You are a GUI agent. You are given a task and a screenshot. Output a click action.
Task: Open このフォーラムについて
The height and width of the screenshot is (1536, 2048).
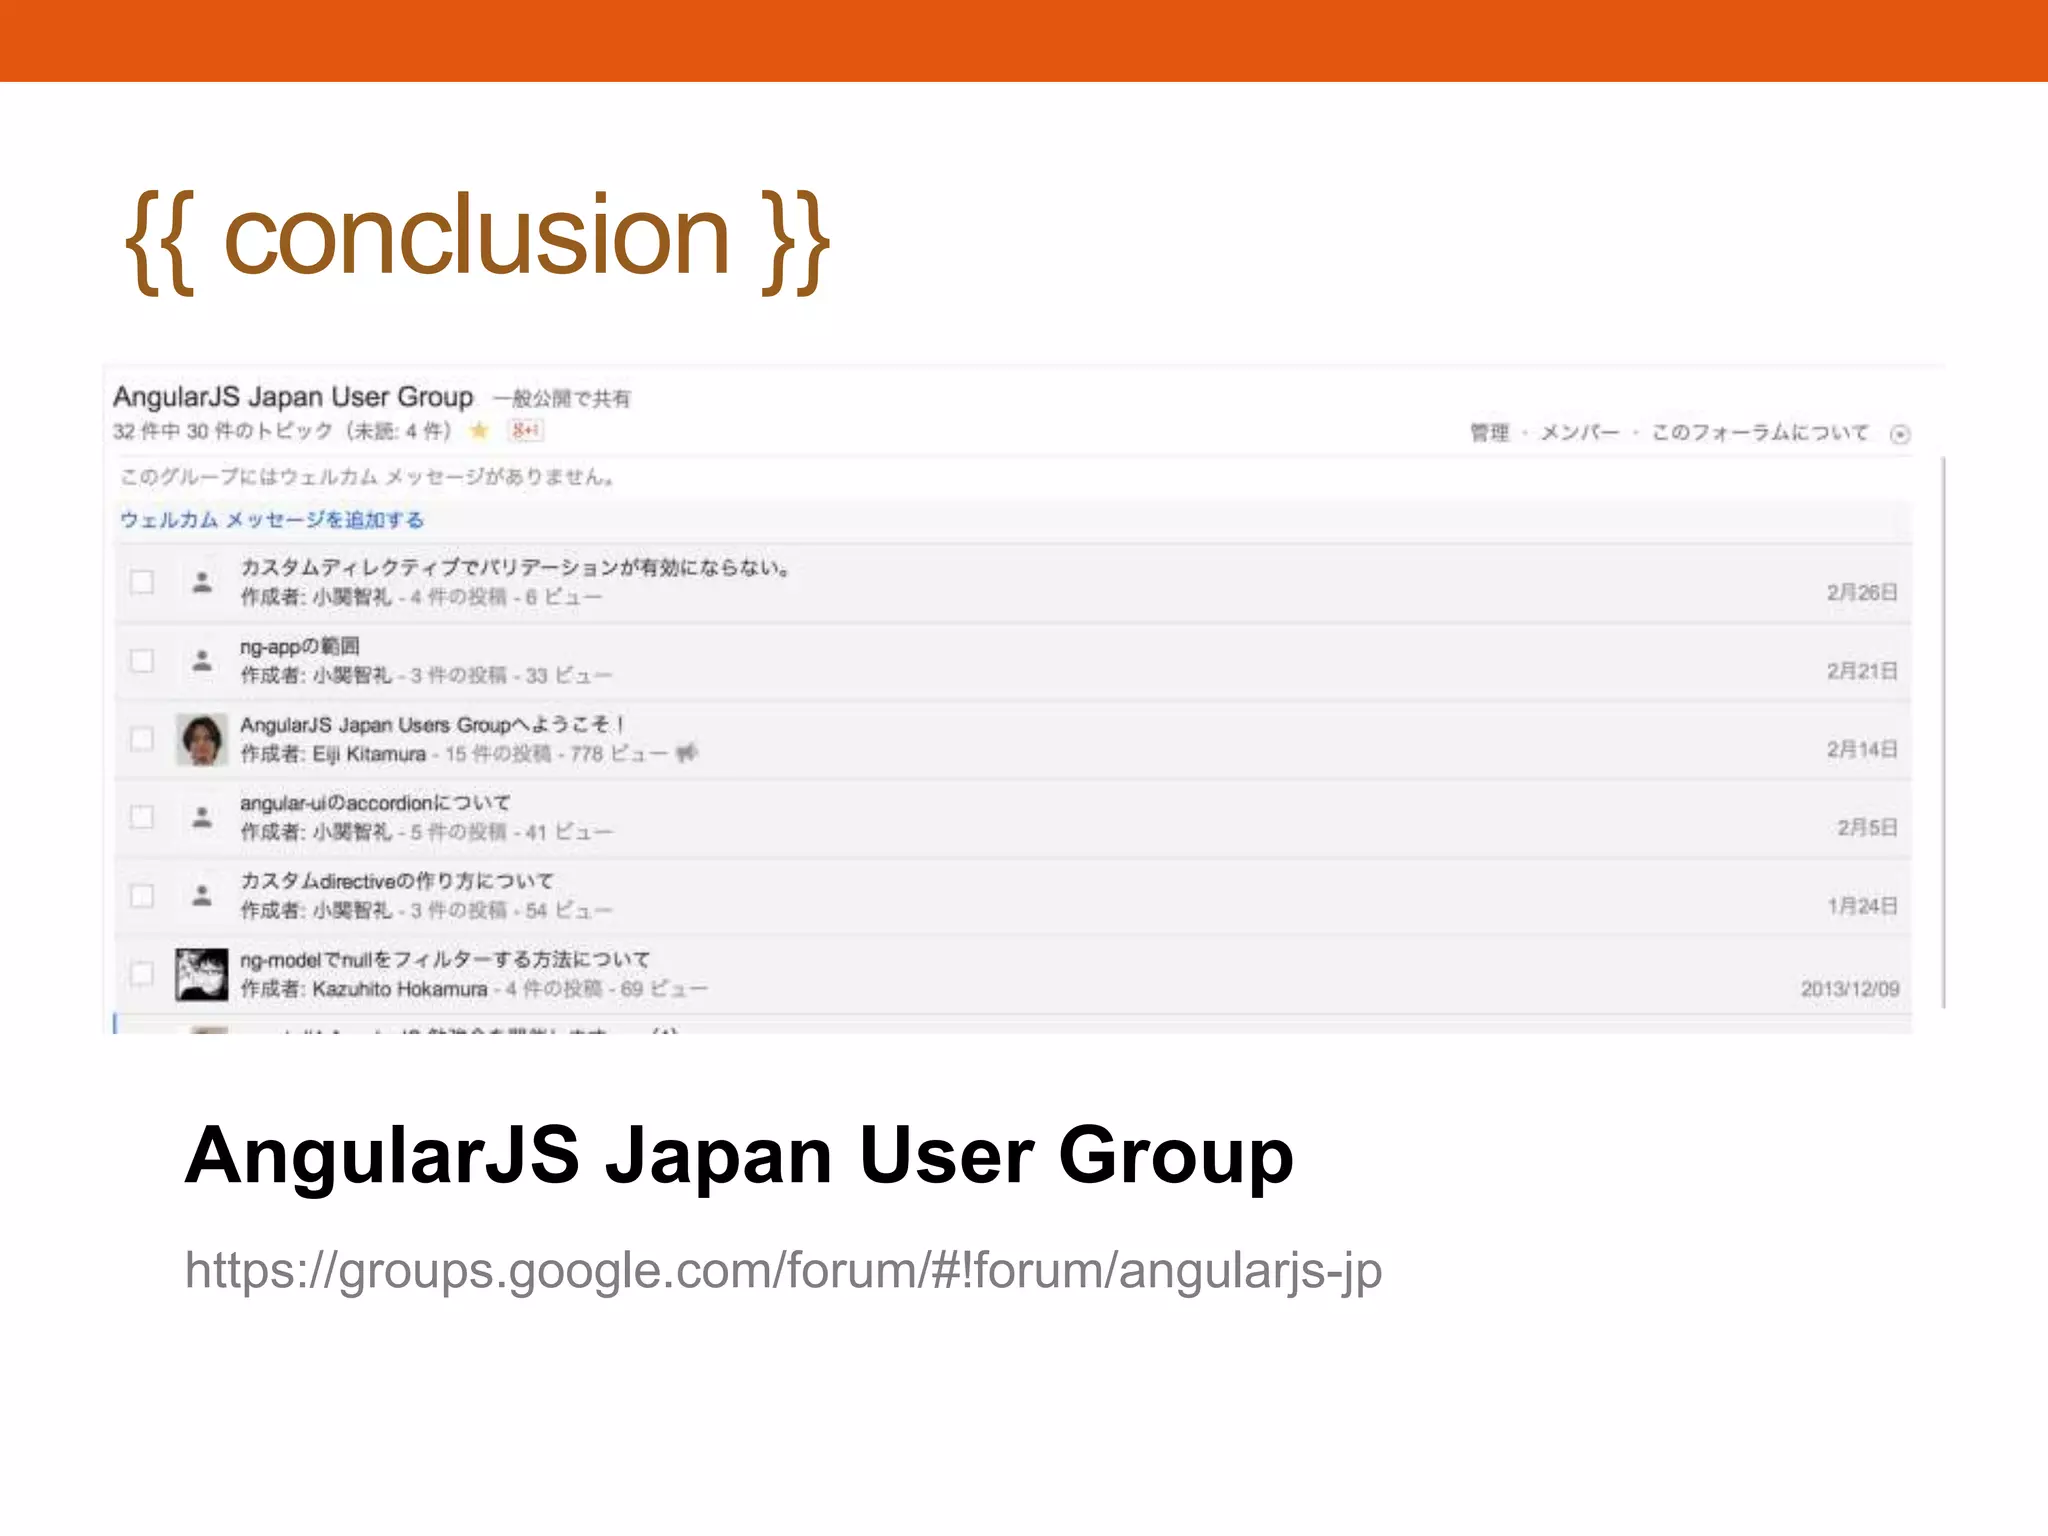[x=1759, y=432]
